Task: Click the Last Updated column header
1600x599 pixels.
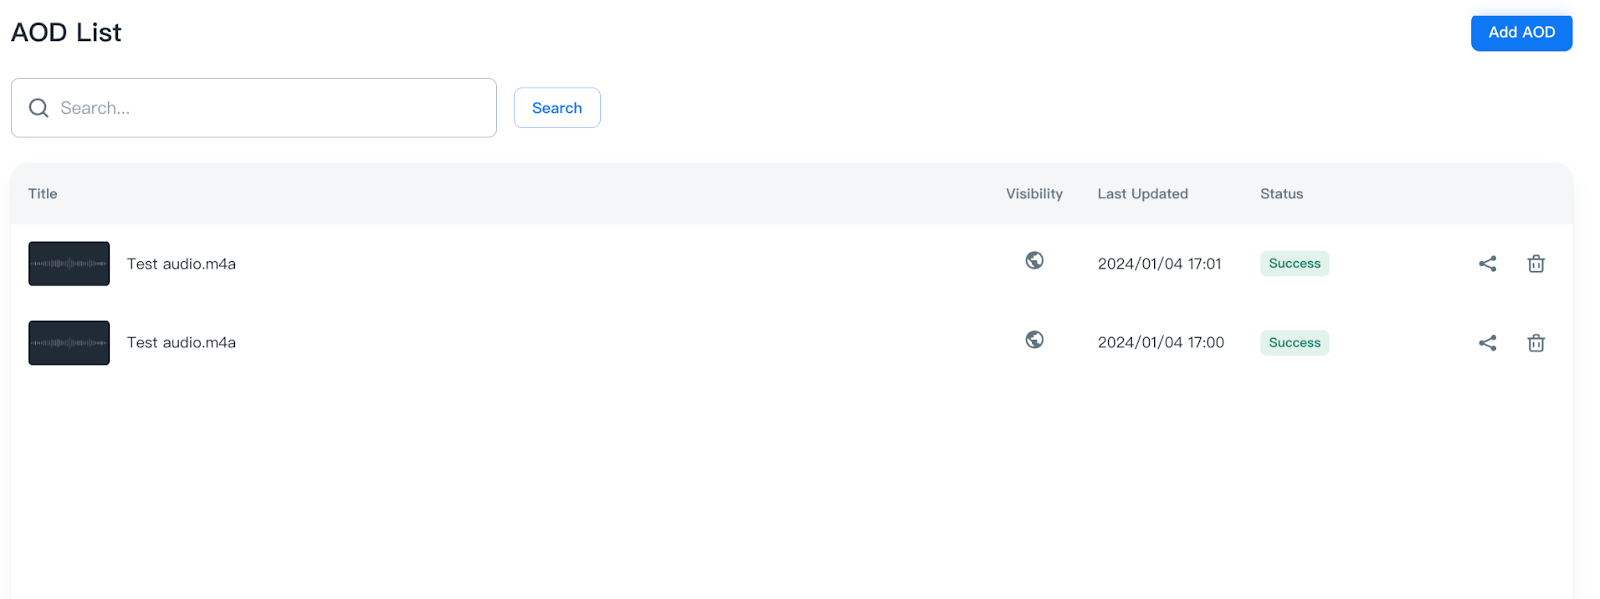Action: pyautogui.click(x=1142, y=194)
